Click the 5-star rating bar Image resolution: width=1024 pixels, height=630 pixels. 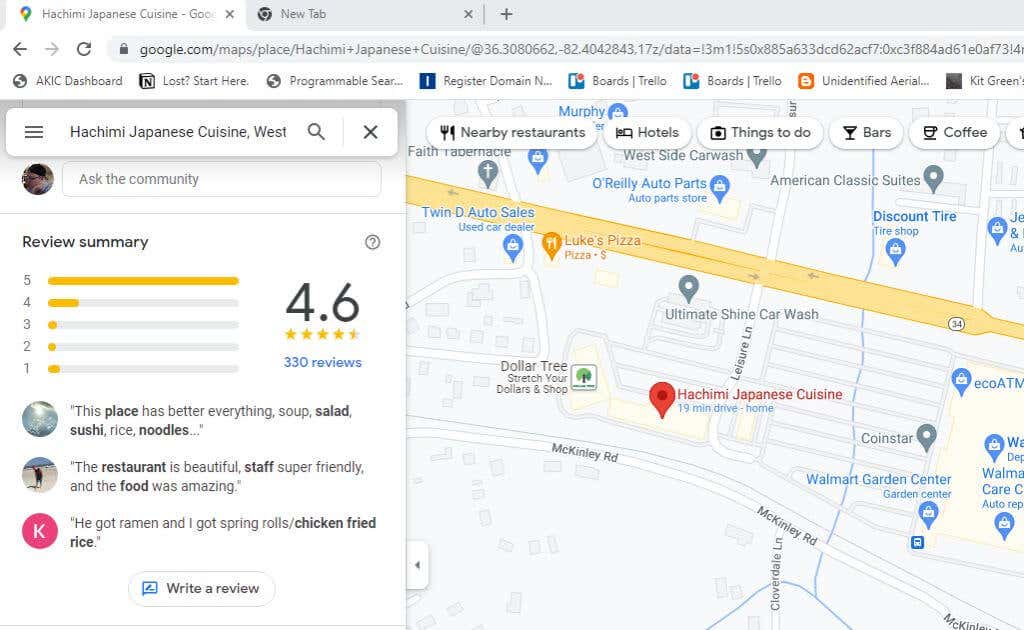click(x=143, y=281)
